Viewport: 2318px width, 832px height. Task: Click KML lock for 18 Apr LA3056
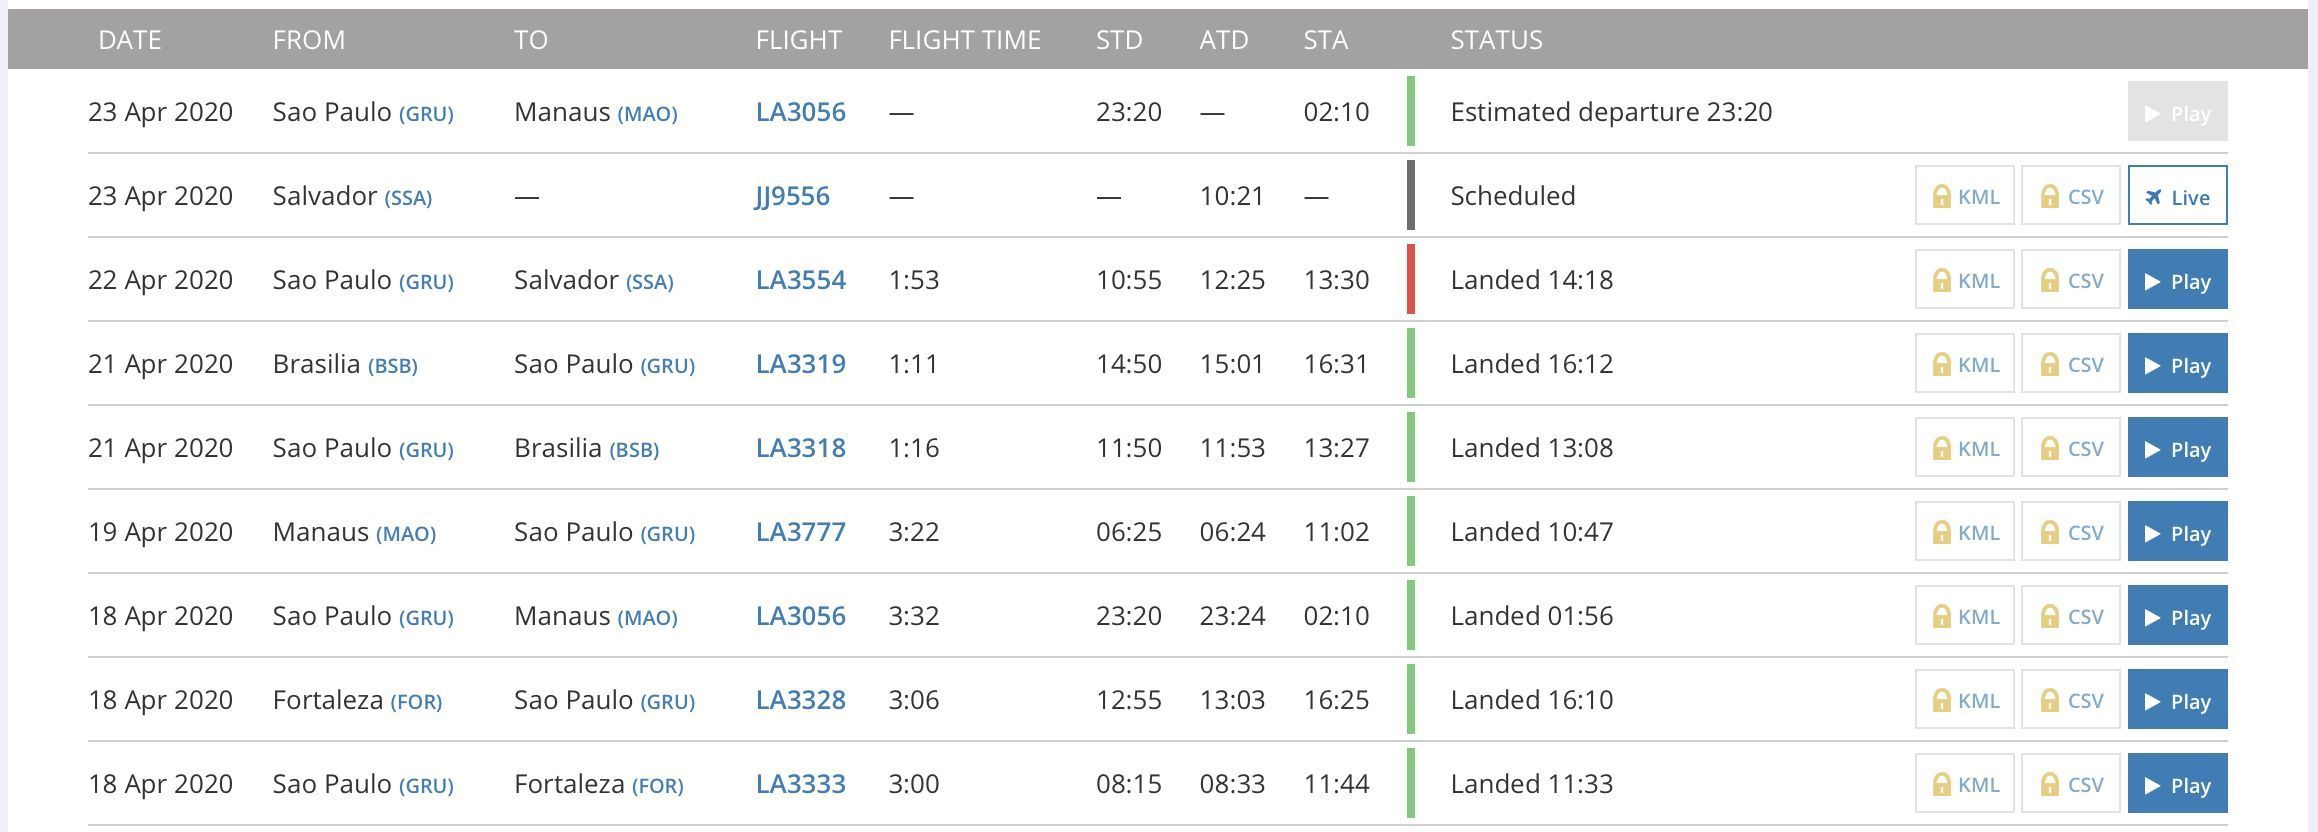click(x=1964, y=615)
